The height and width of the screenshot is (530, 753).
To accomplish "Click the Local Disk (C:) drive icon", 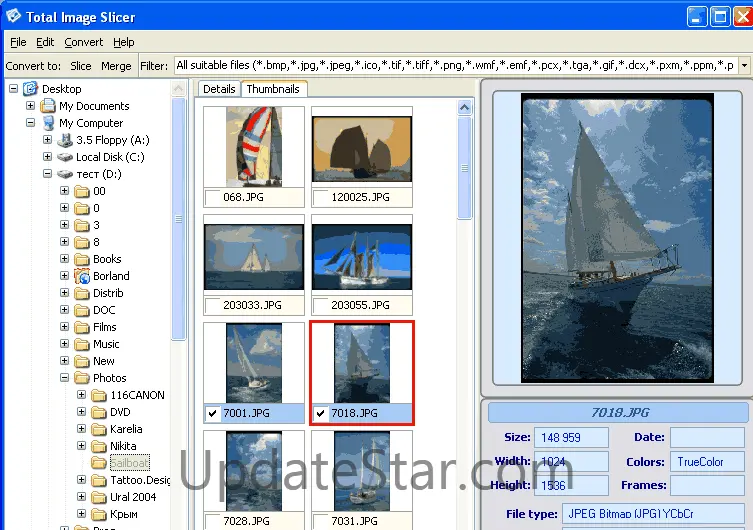I will coord(64,157).
